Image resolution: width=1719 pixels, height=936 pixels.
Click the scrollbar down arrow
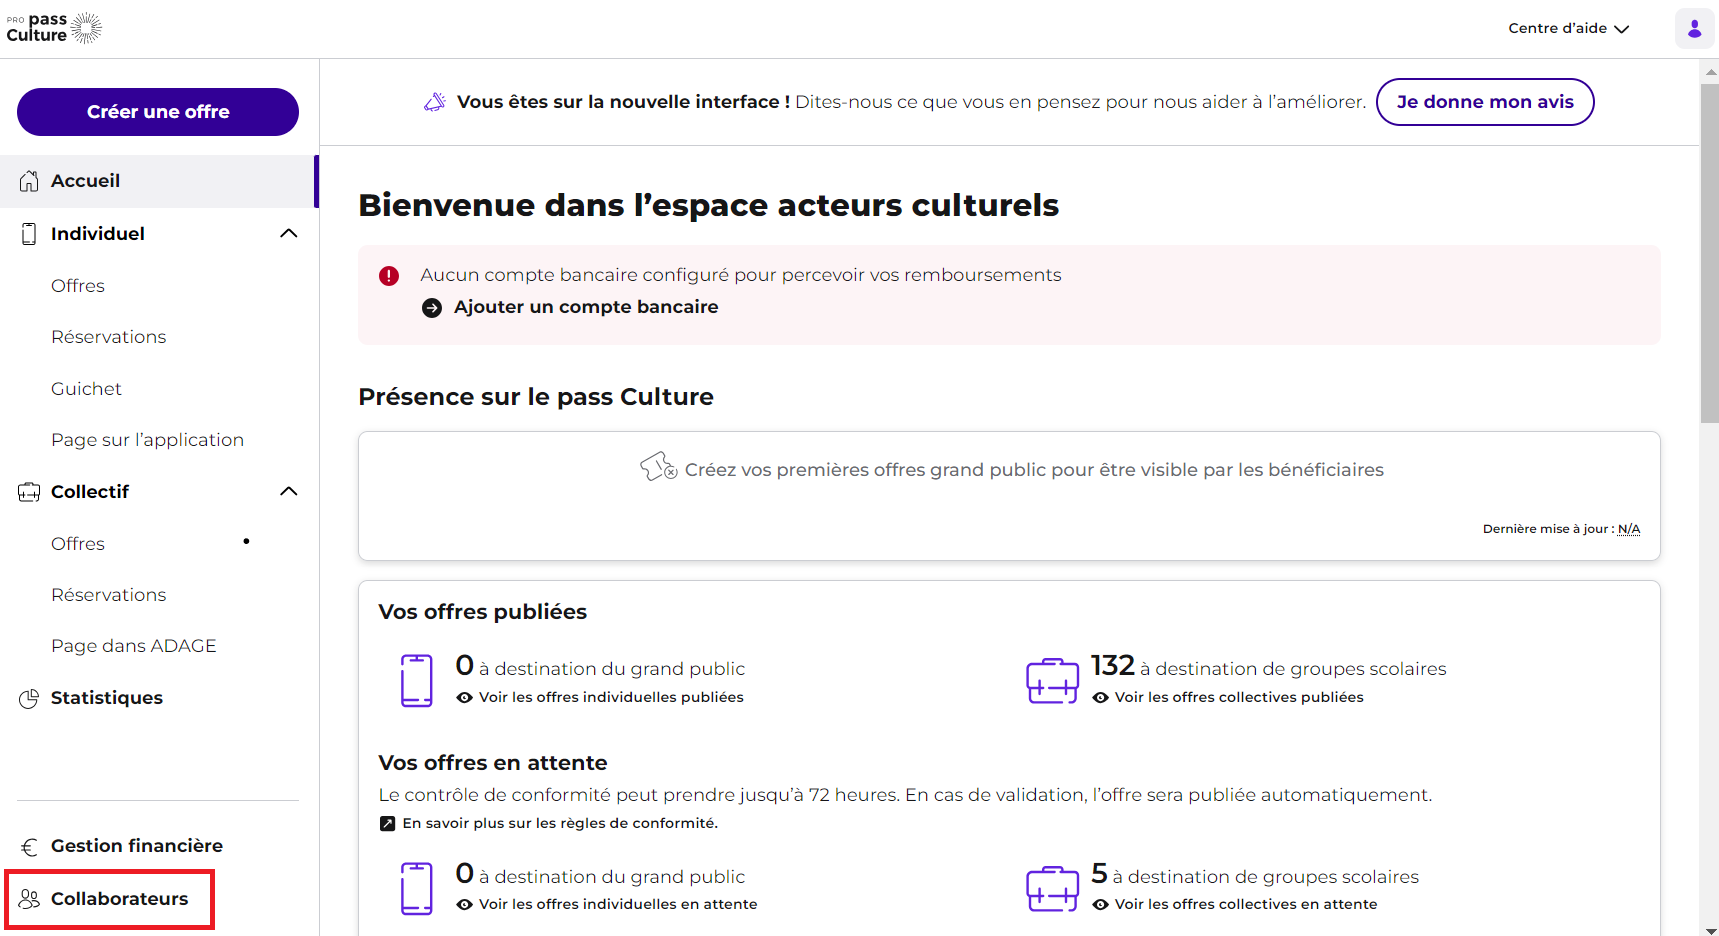tap(1710, 929)
